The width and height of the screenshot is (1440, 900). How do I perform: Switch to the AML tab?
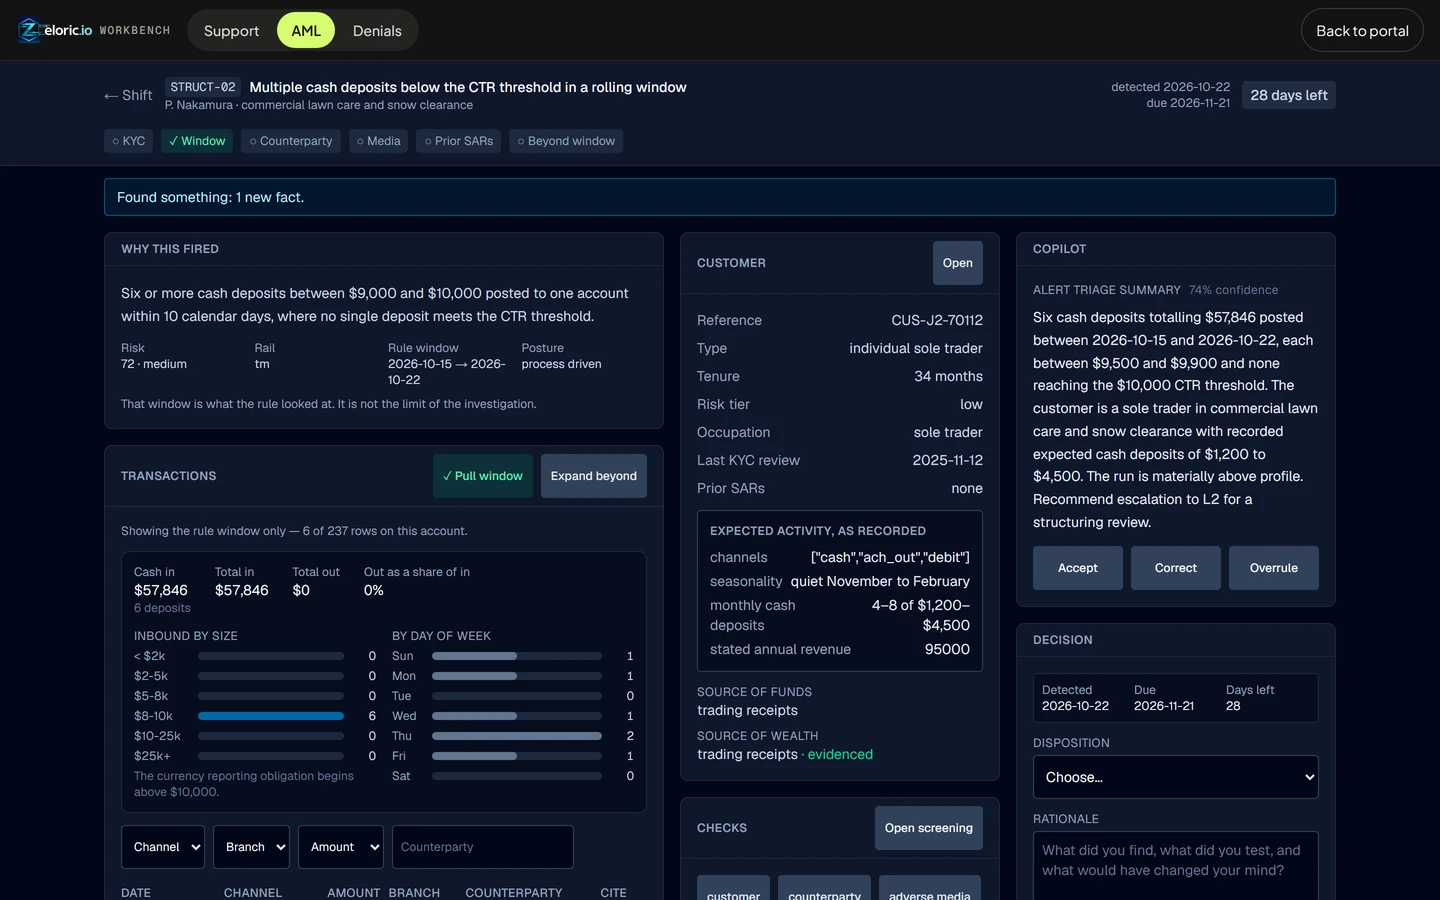coord(306,31)
